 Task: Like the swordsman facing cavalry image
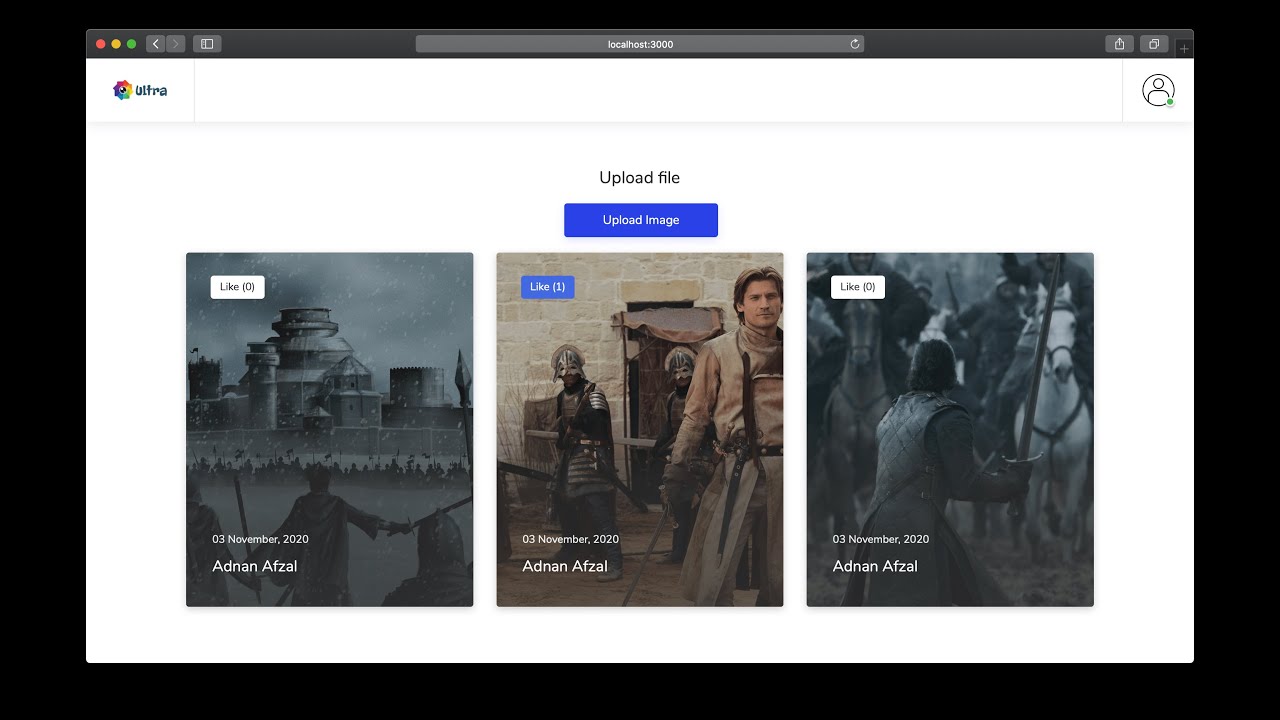point(858,287)
